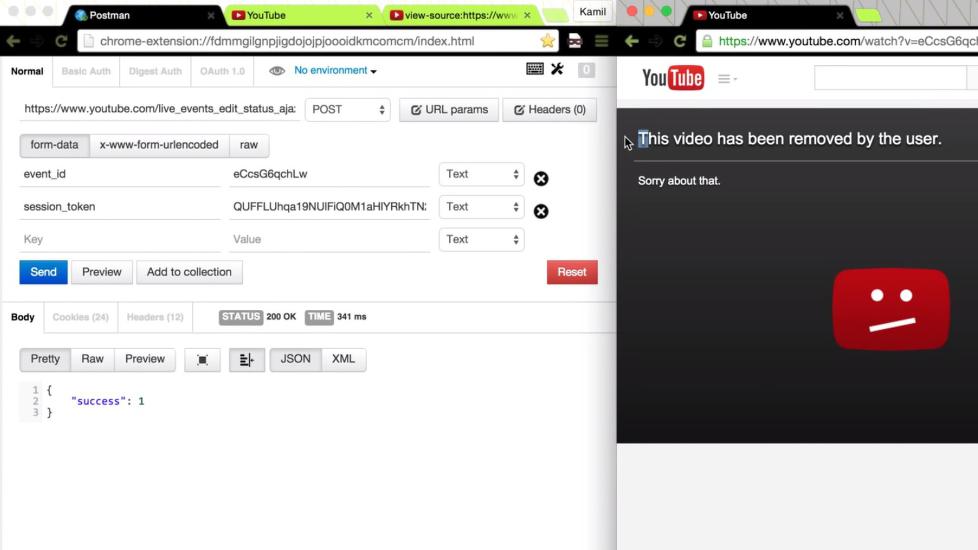
Task: Select the Basic Auth tab
Action: click(x=86, y=71)
